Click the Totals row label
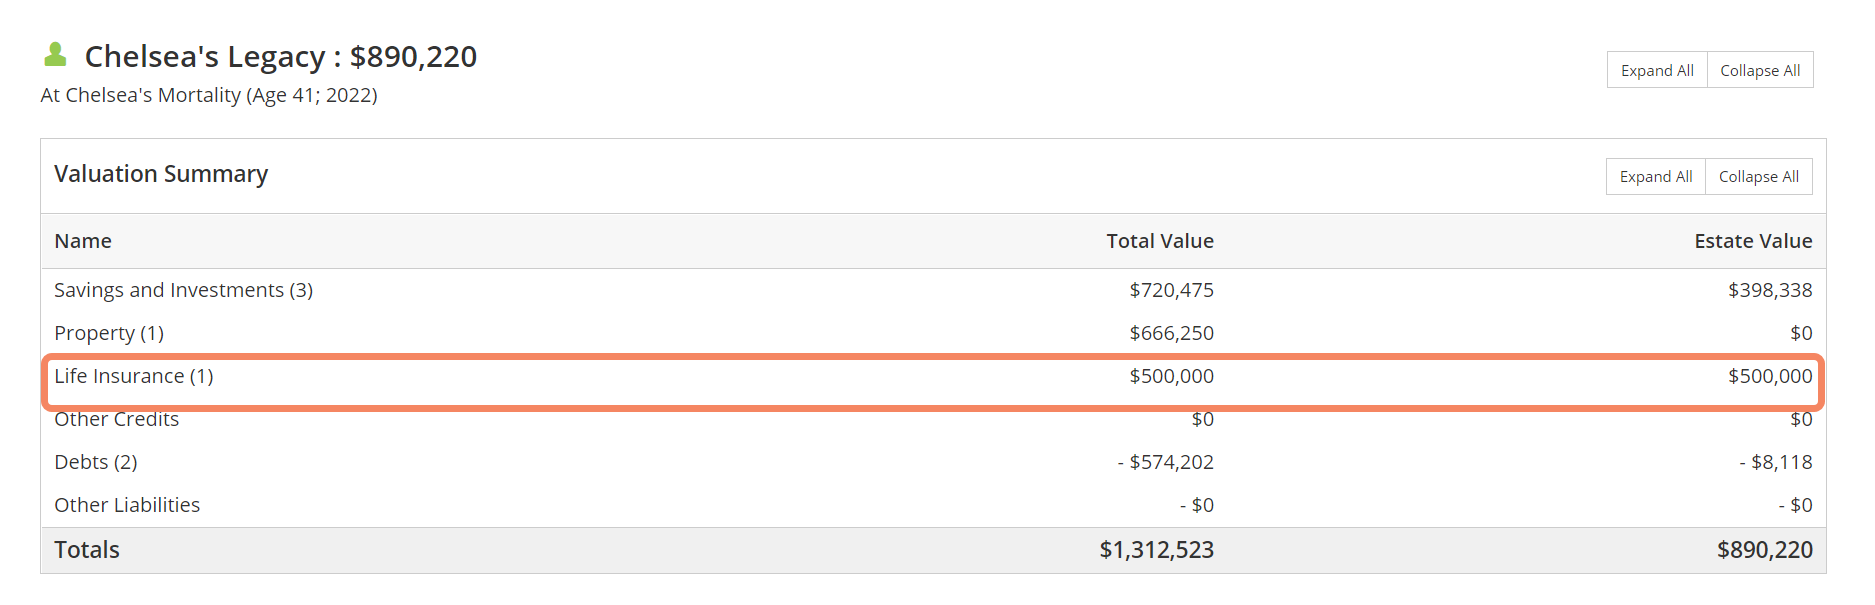 (x=87, y=550)
